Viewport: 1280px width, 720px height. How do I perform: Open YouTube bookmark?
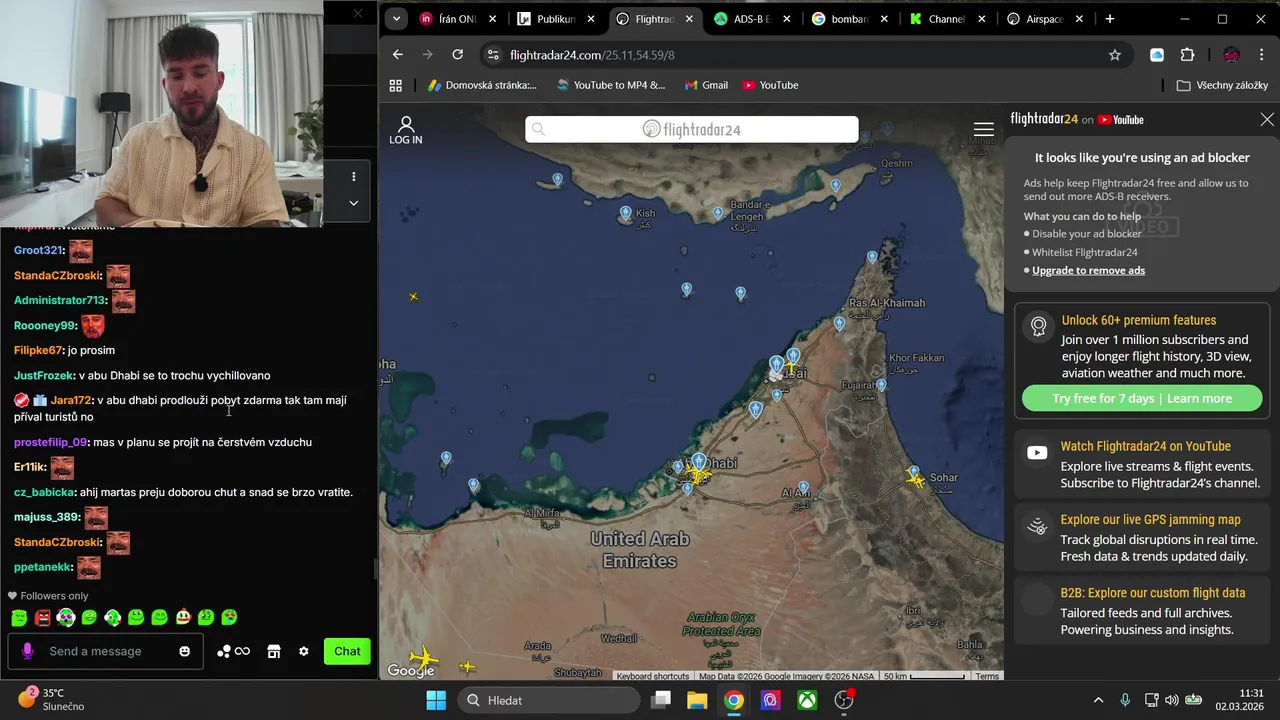coord(770,85)
